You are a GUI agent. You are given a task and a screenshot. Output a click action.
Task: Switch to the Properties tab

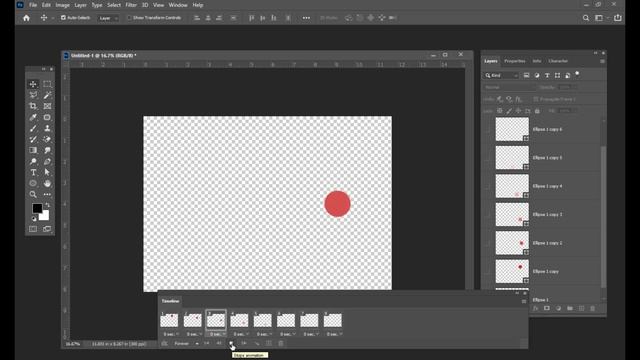pyautogui.click(x=515, y=61)
